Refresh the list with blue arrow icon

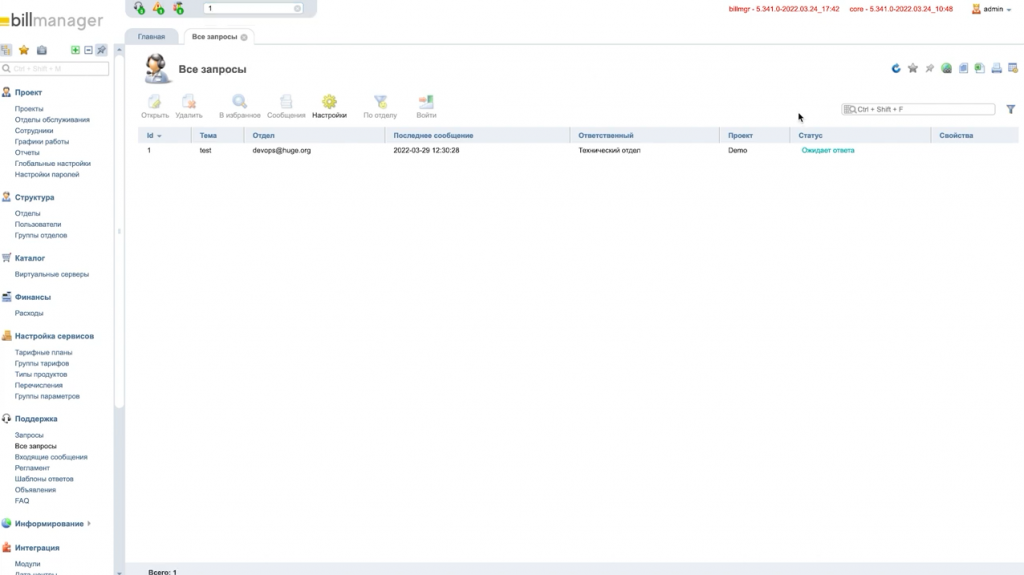(896, 69)
